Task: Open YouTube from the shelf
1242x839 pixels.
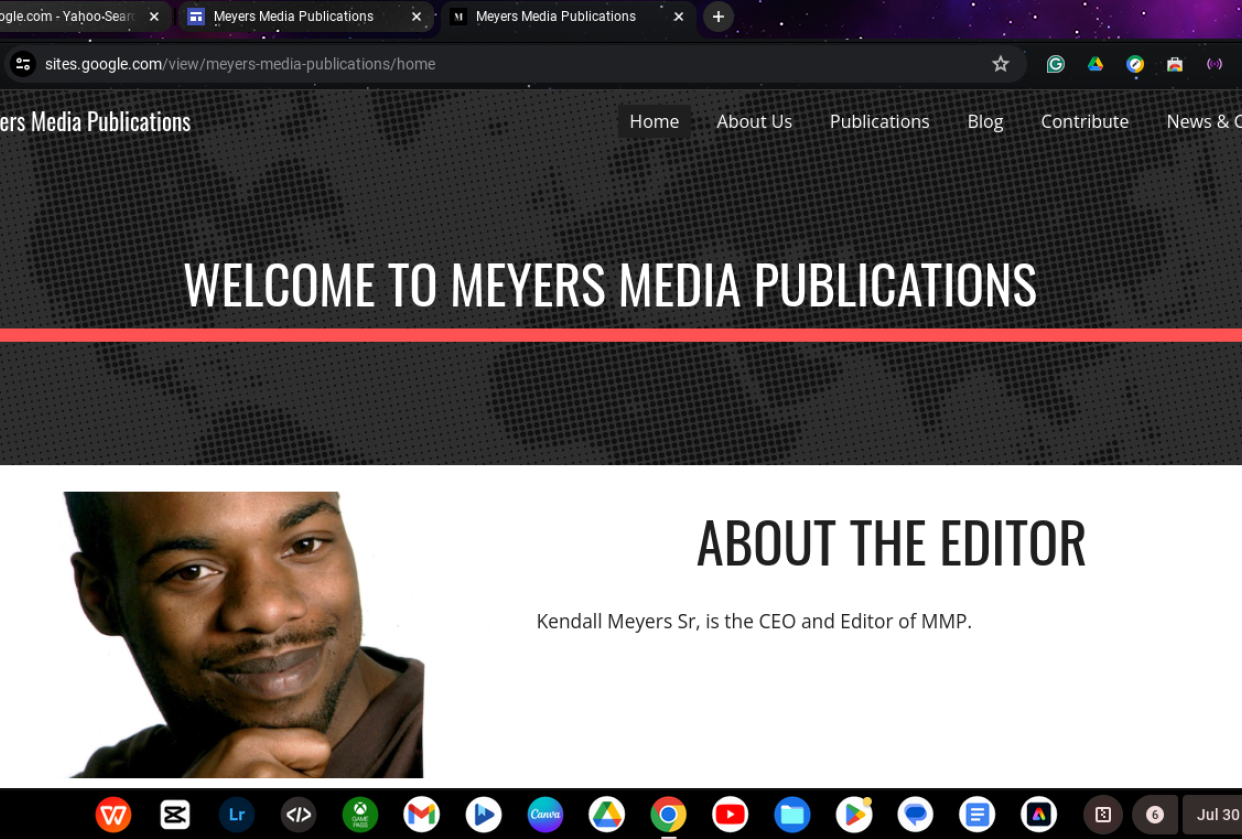Action: 730,815
